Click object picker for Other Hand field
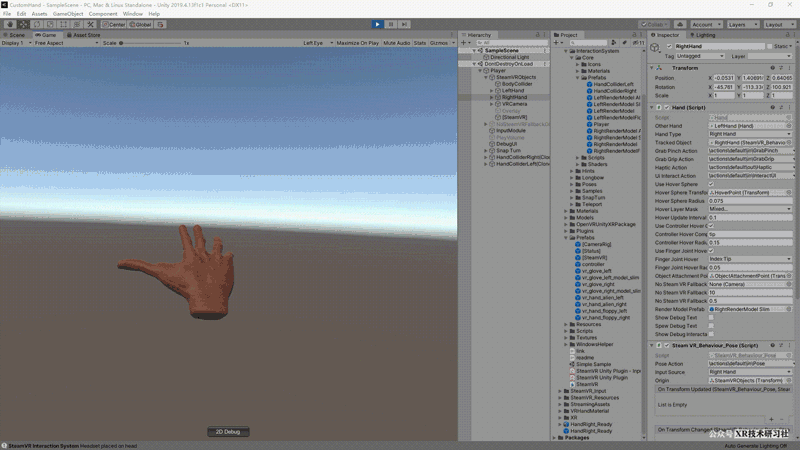 (789, 126)
